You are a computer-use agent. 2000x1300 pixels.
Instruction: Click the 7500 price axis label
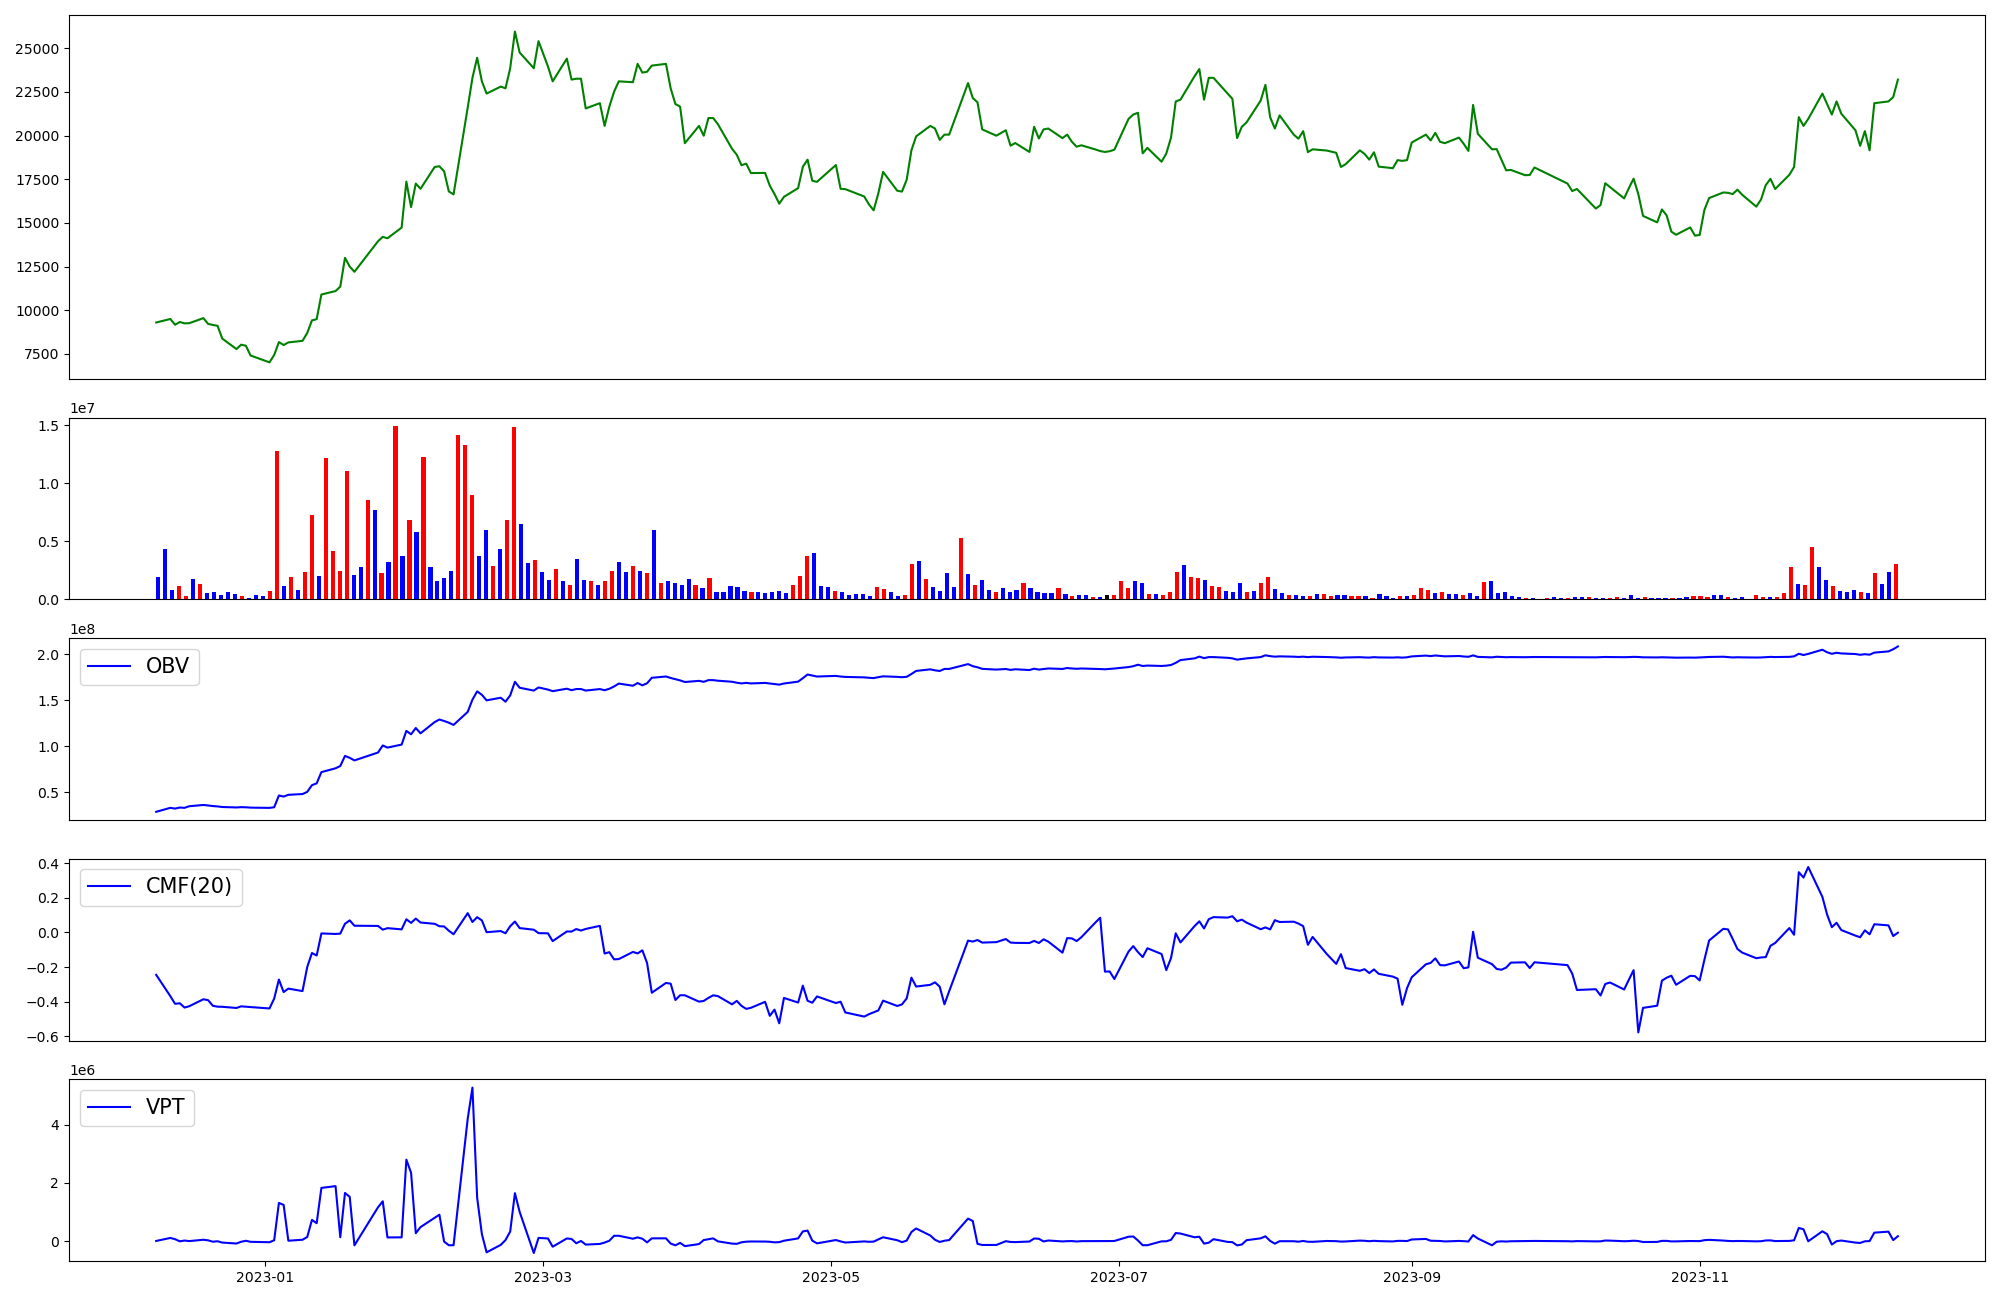coord(40,355)
